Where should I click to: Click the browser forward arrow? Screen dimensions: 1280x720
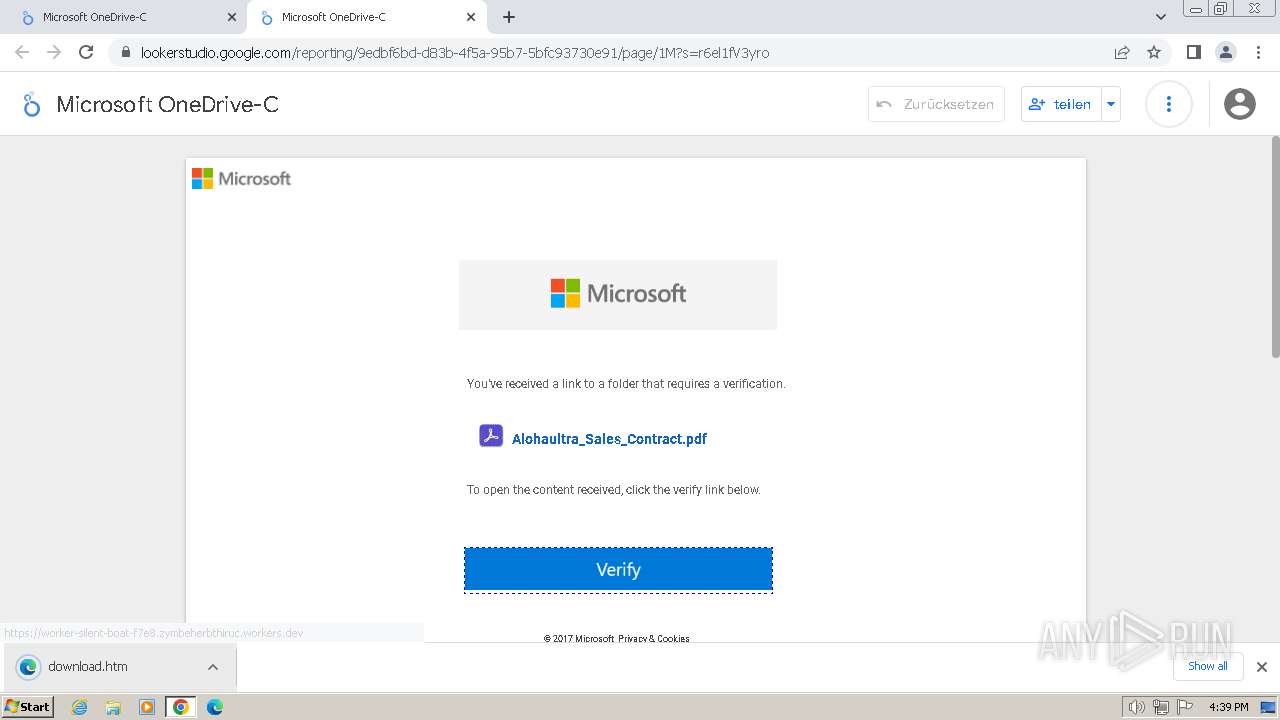(54, 52)
